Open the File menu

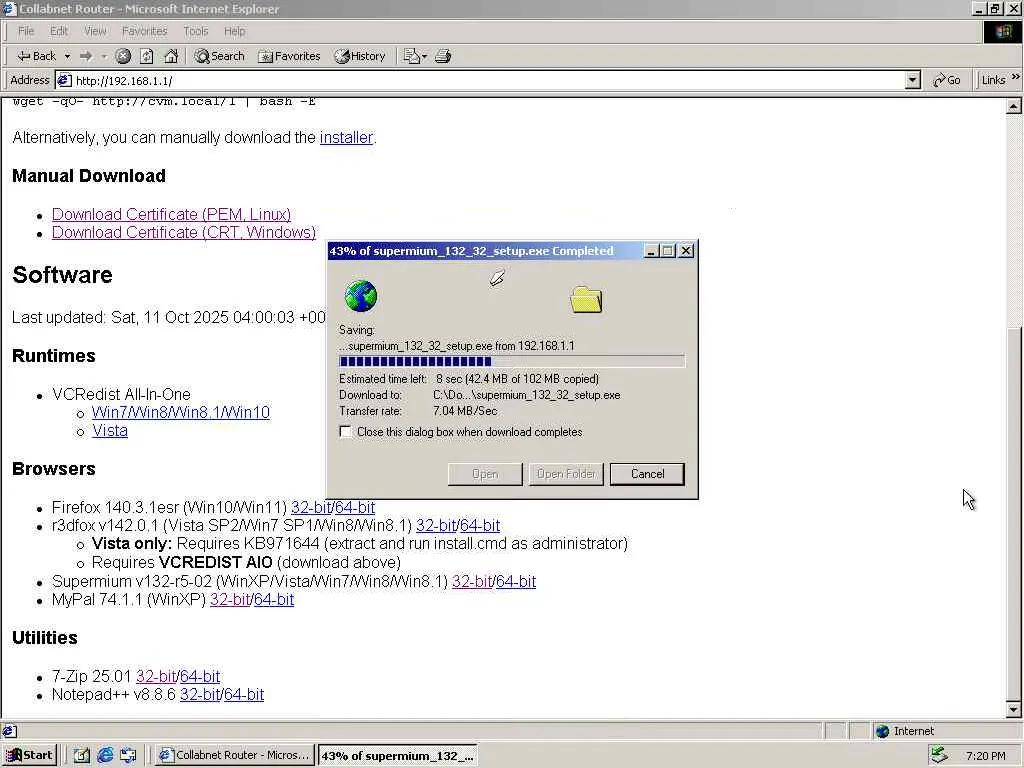(26, 31)
